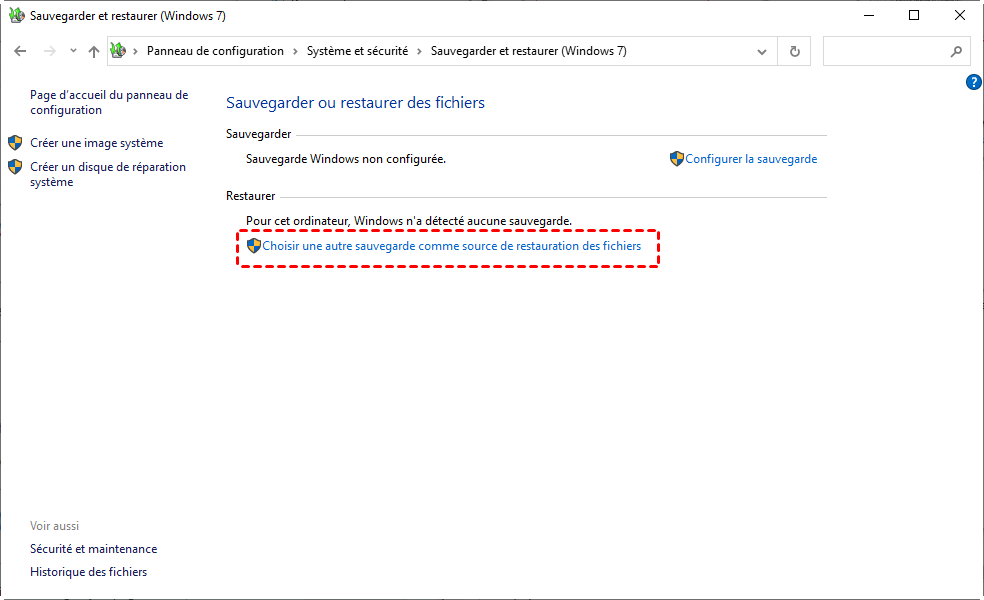Expand chevron after the address bar icon

coord(135,51)
